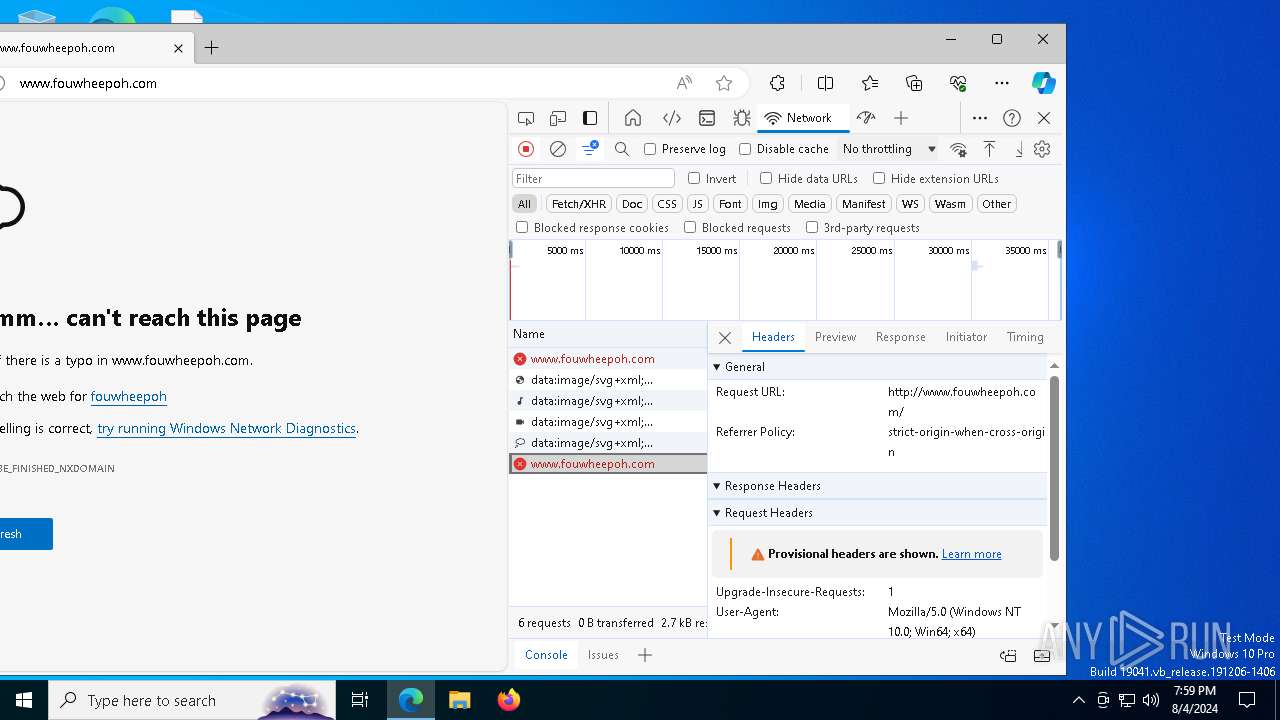Tick the Invert filter checkbox
This screenshot has width=1280, height=720.
pos(694,178)
